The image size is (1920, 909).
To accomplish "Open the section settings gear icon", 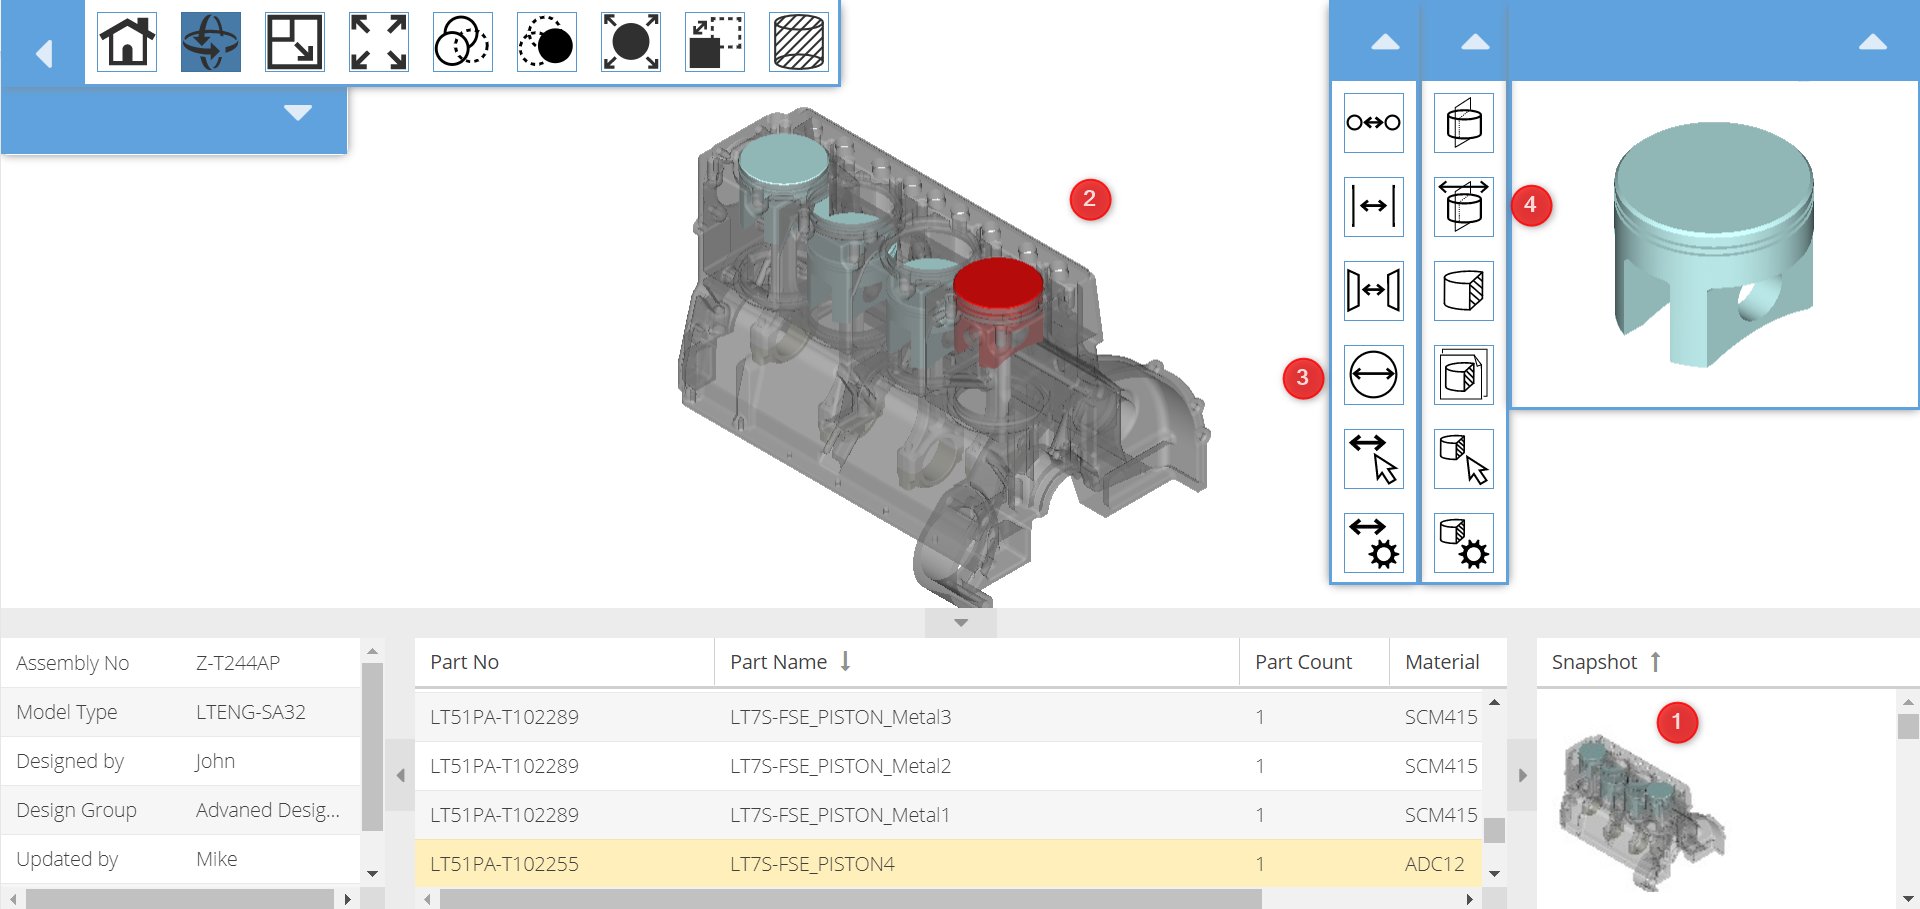I will (1463, 543).
